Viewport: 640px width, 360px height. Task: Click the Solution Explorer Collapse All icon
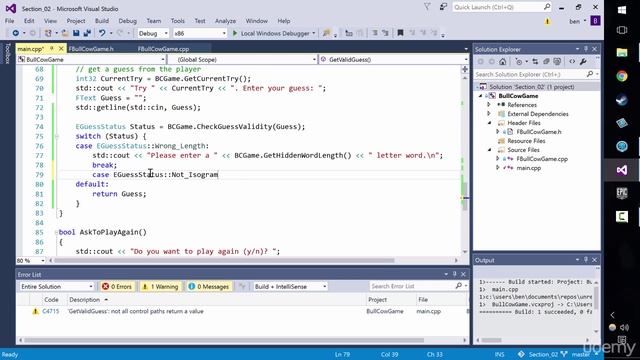546,62
